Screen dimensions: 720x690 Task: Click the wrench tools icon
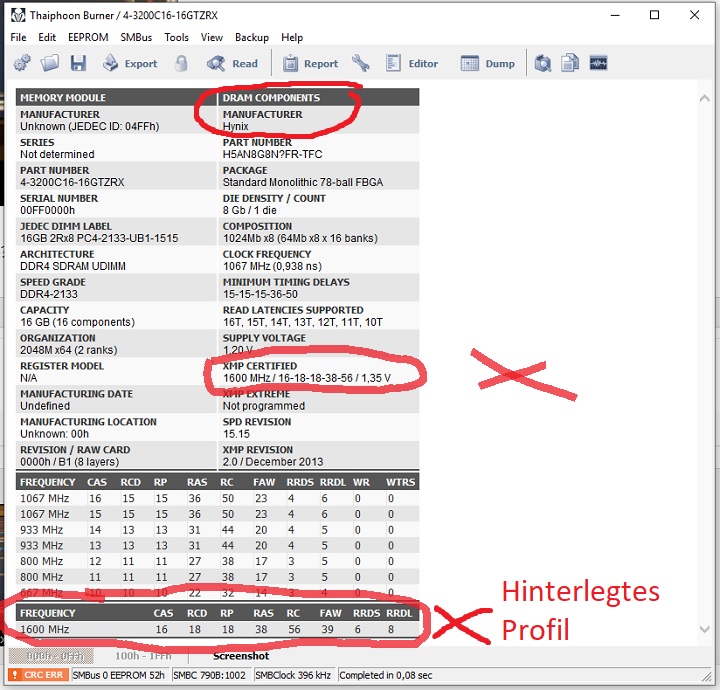(x=360, y=63)
